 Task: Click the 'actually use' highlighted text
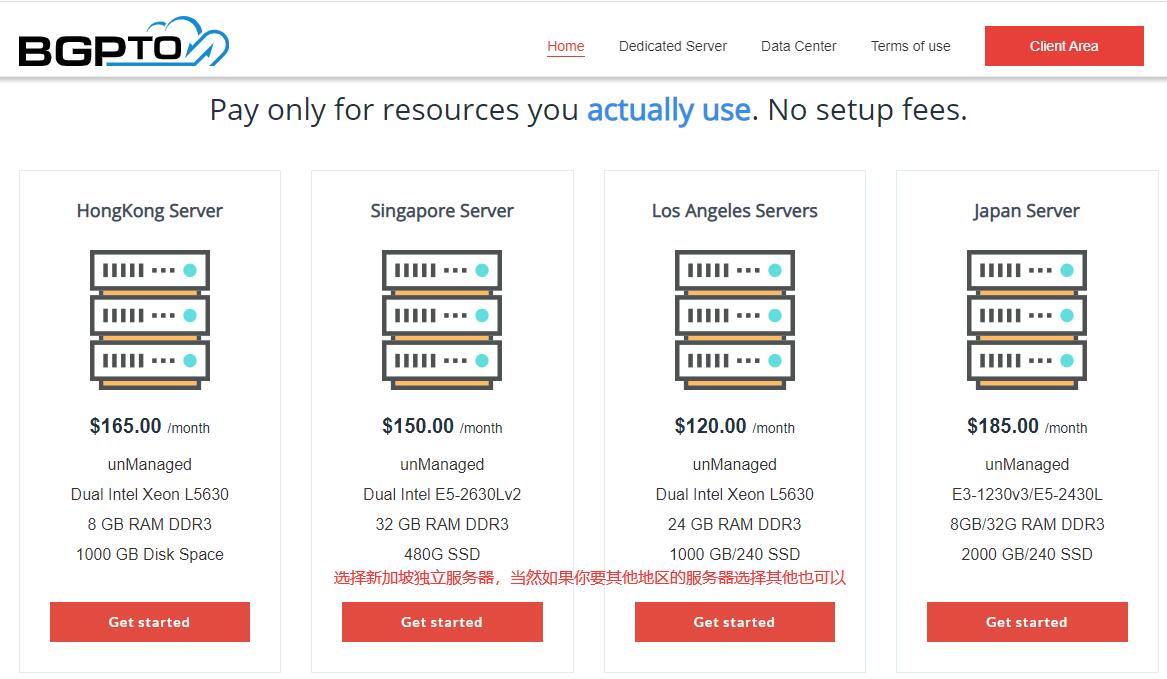tap(669, 110)
